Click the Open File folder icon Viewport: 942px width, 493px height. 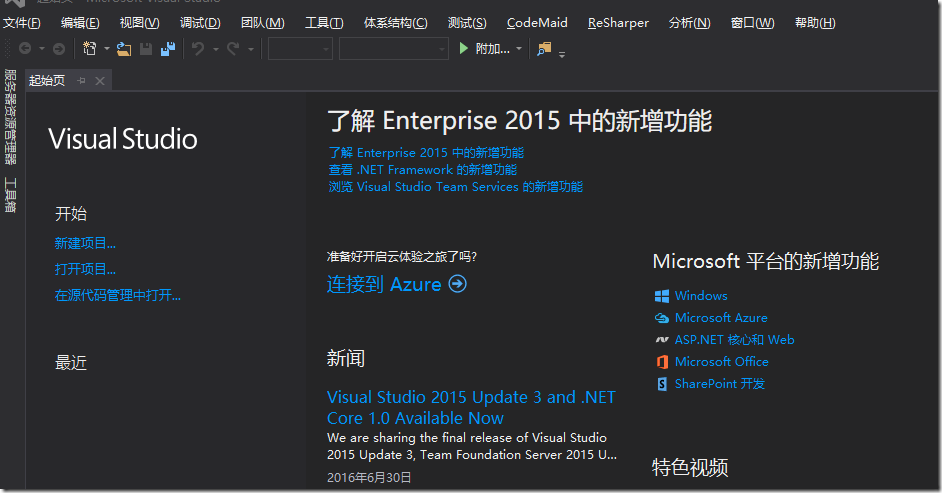tap(124, 48)
